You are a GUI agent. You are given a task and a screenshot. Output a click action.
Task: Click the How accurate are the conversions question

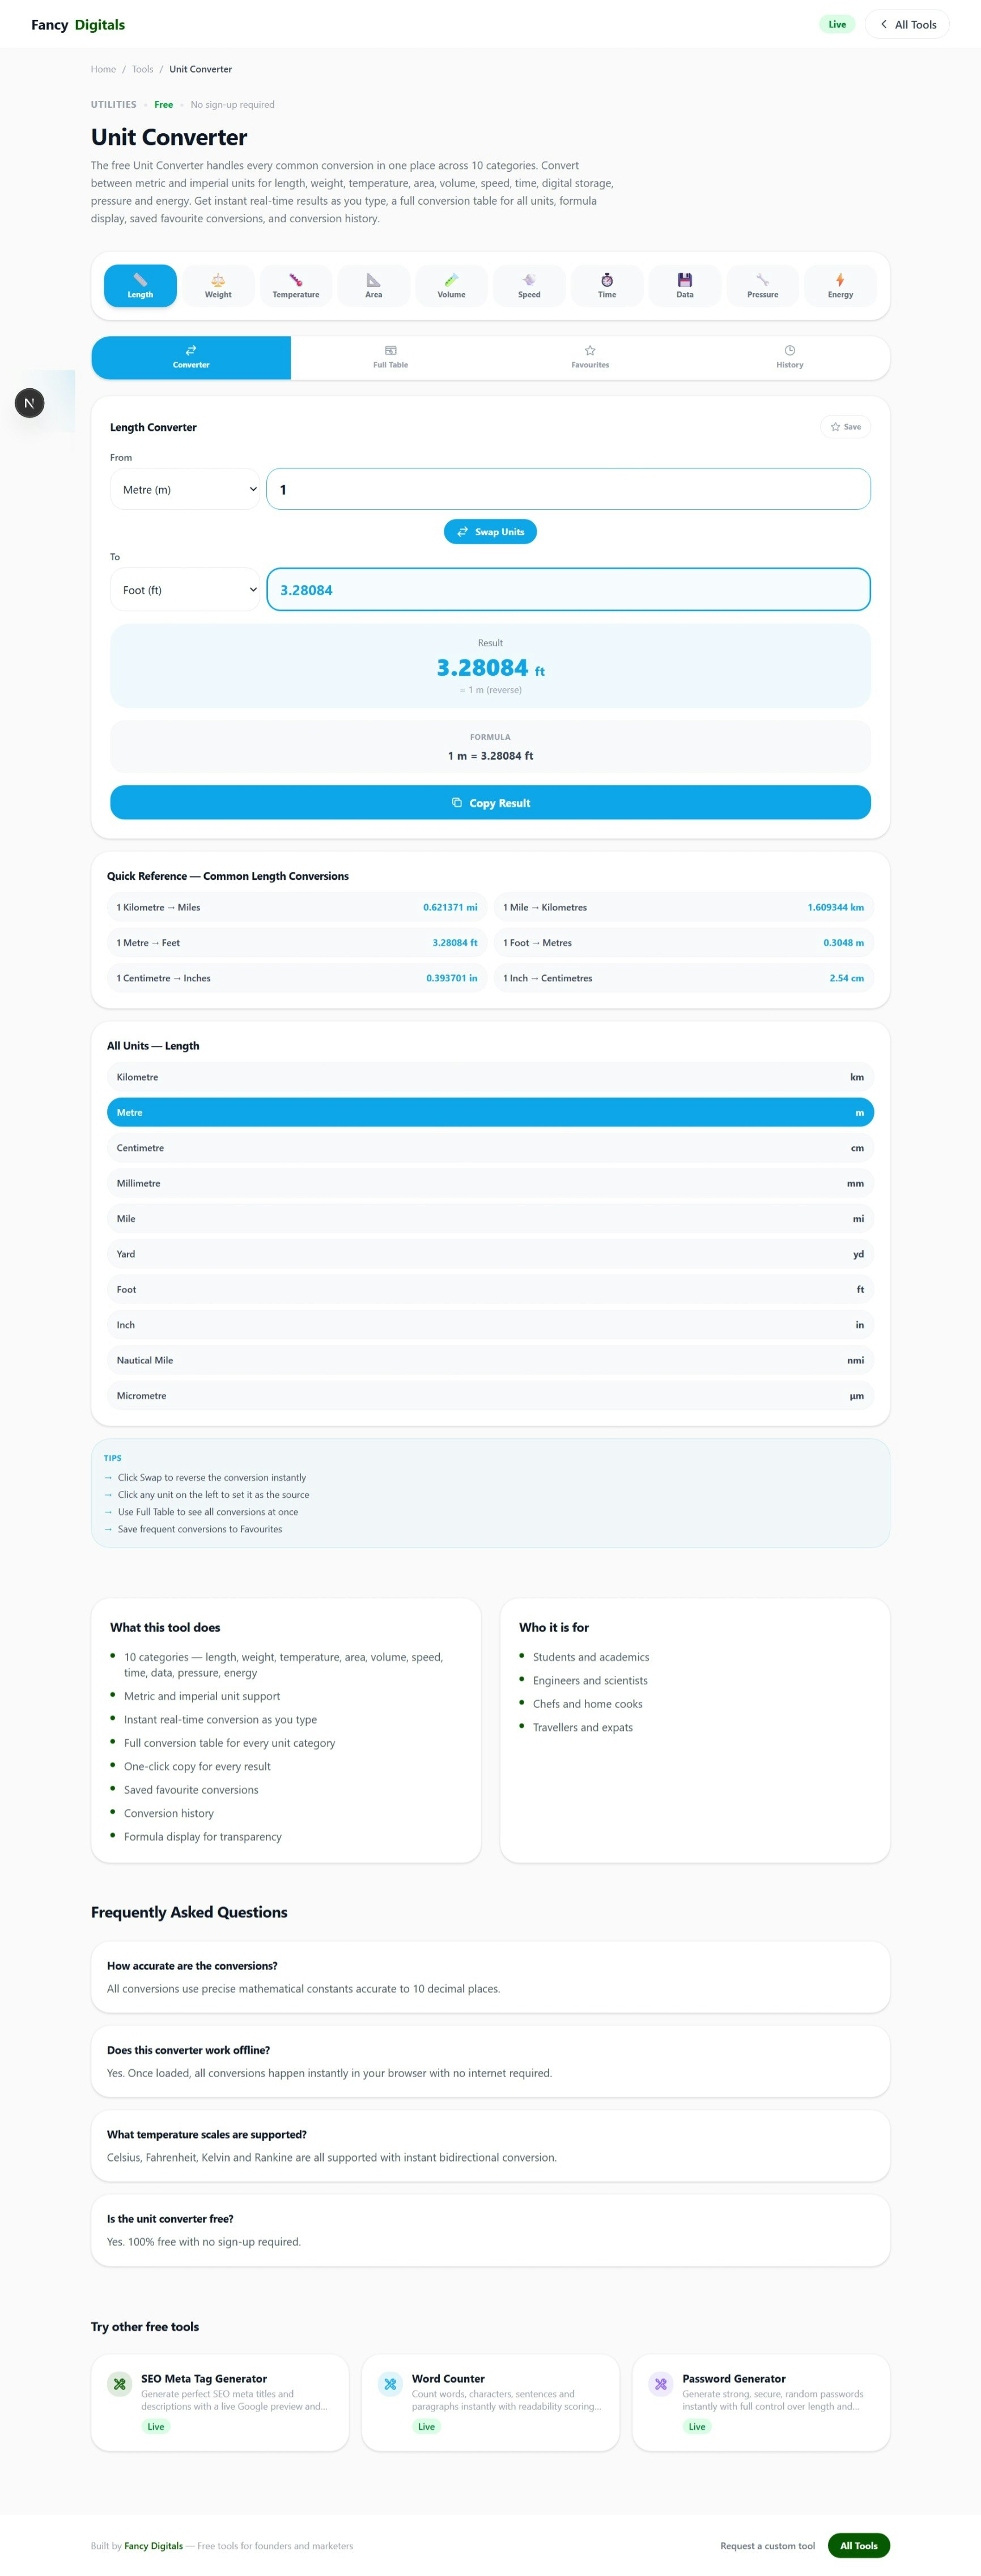pos(192,1966)
